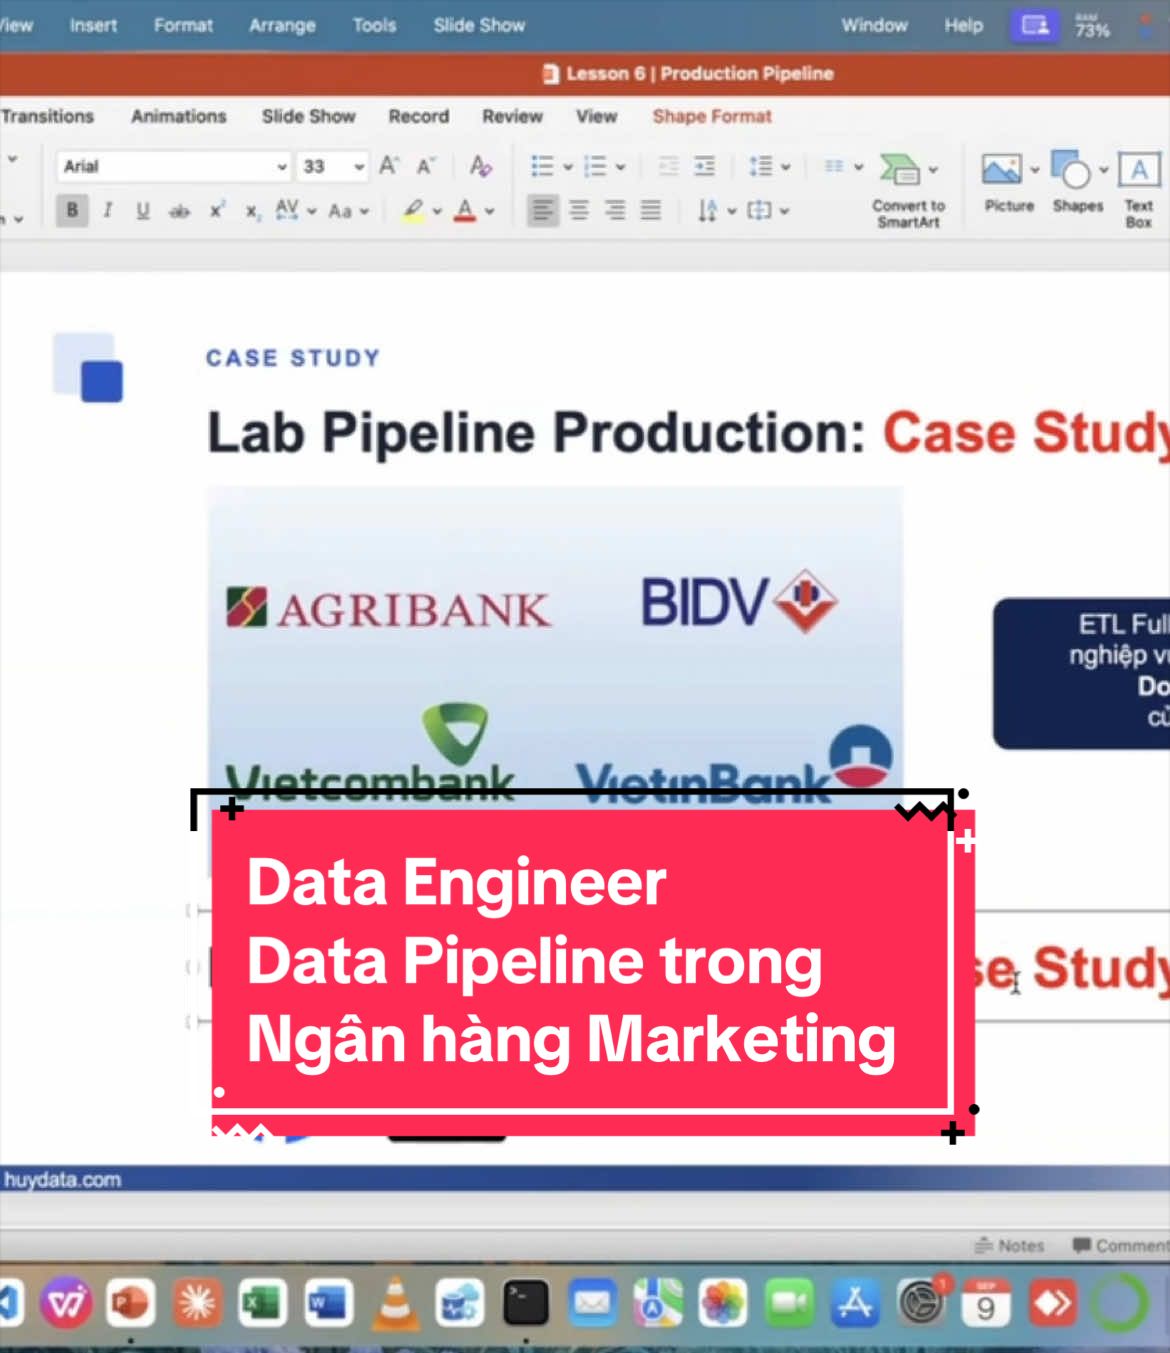Decrease font size
Viewport: 1170px width, 1353px height.
click(426, 166)
